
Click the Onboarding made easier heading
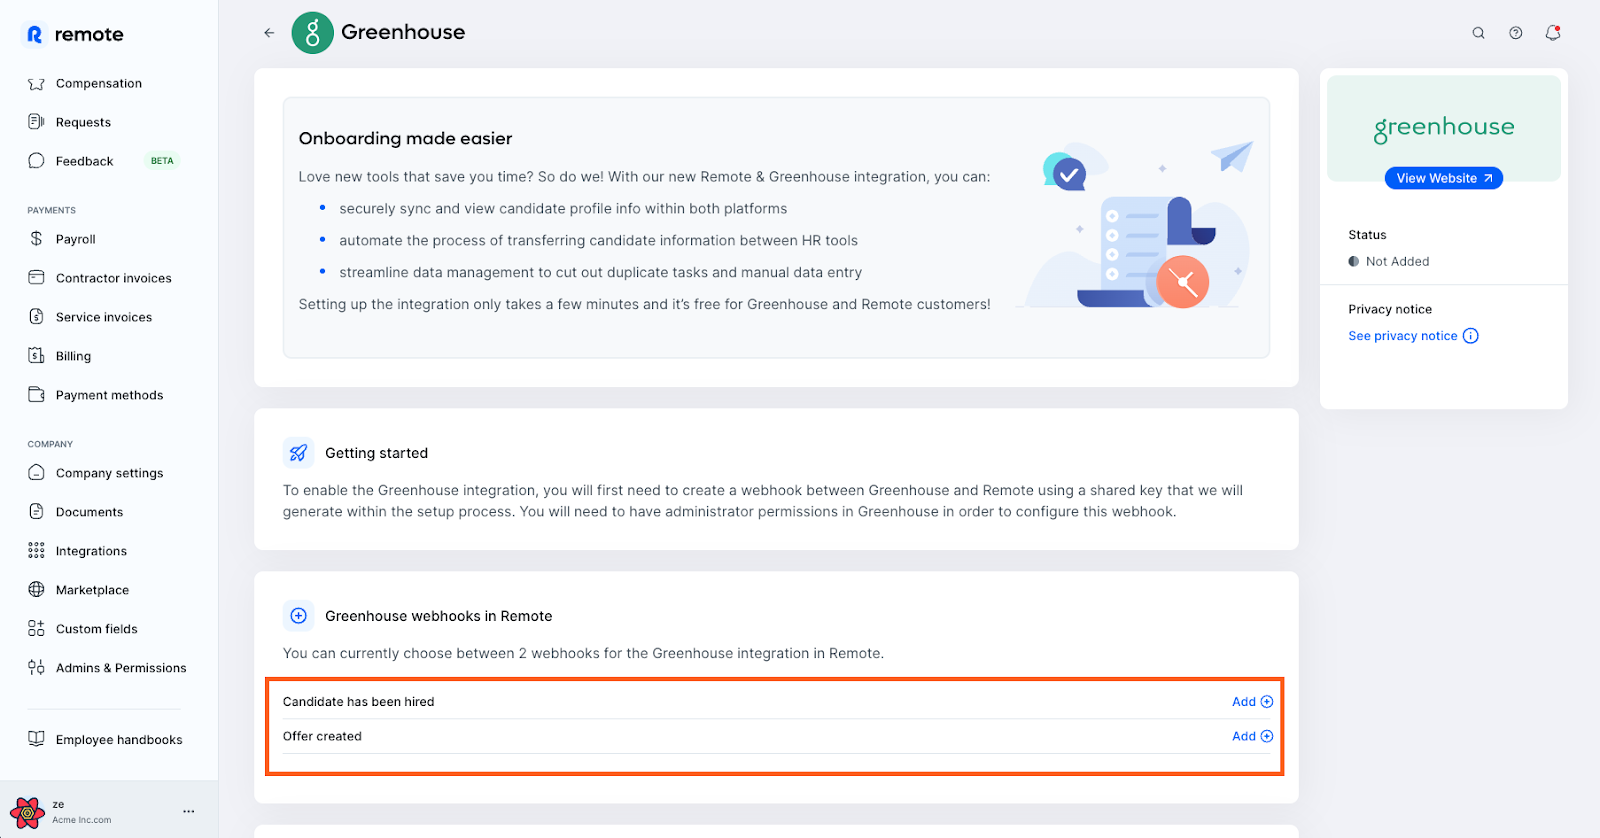(405, 139)
